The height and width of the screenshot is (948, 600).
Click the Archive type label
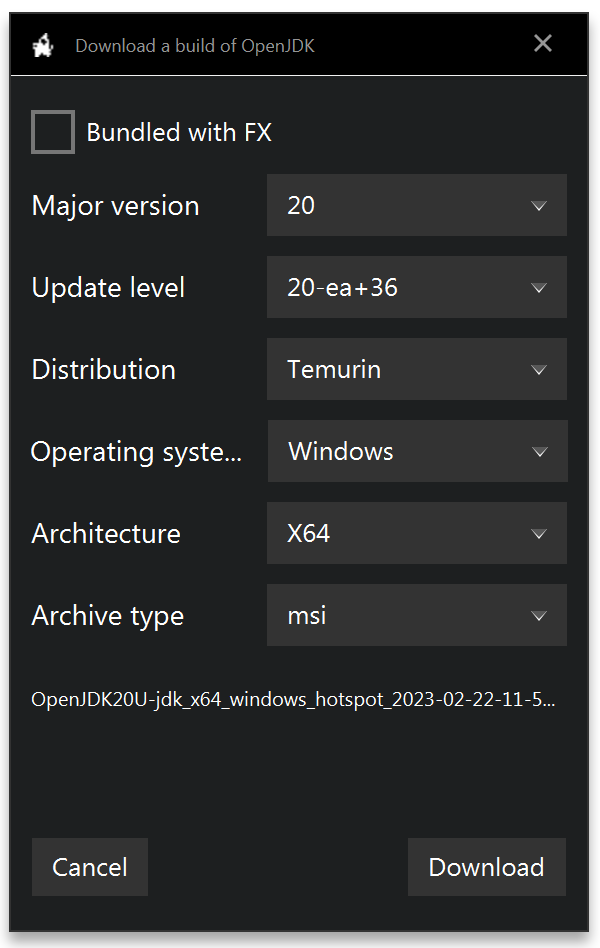point(108,616)
